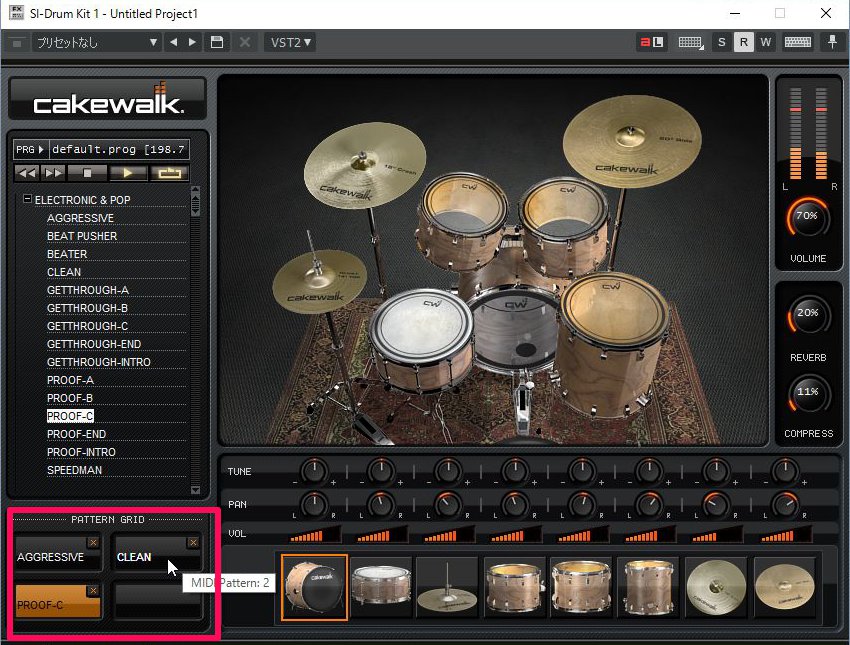
Task: Go to next preset arrow
Action: pyautogui.click(x=192, y=42)
